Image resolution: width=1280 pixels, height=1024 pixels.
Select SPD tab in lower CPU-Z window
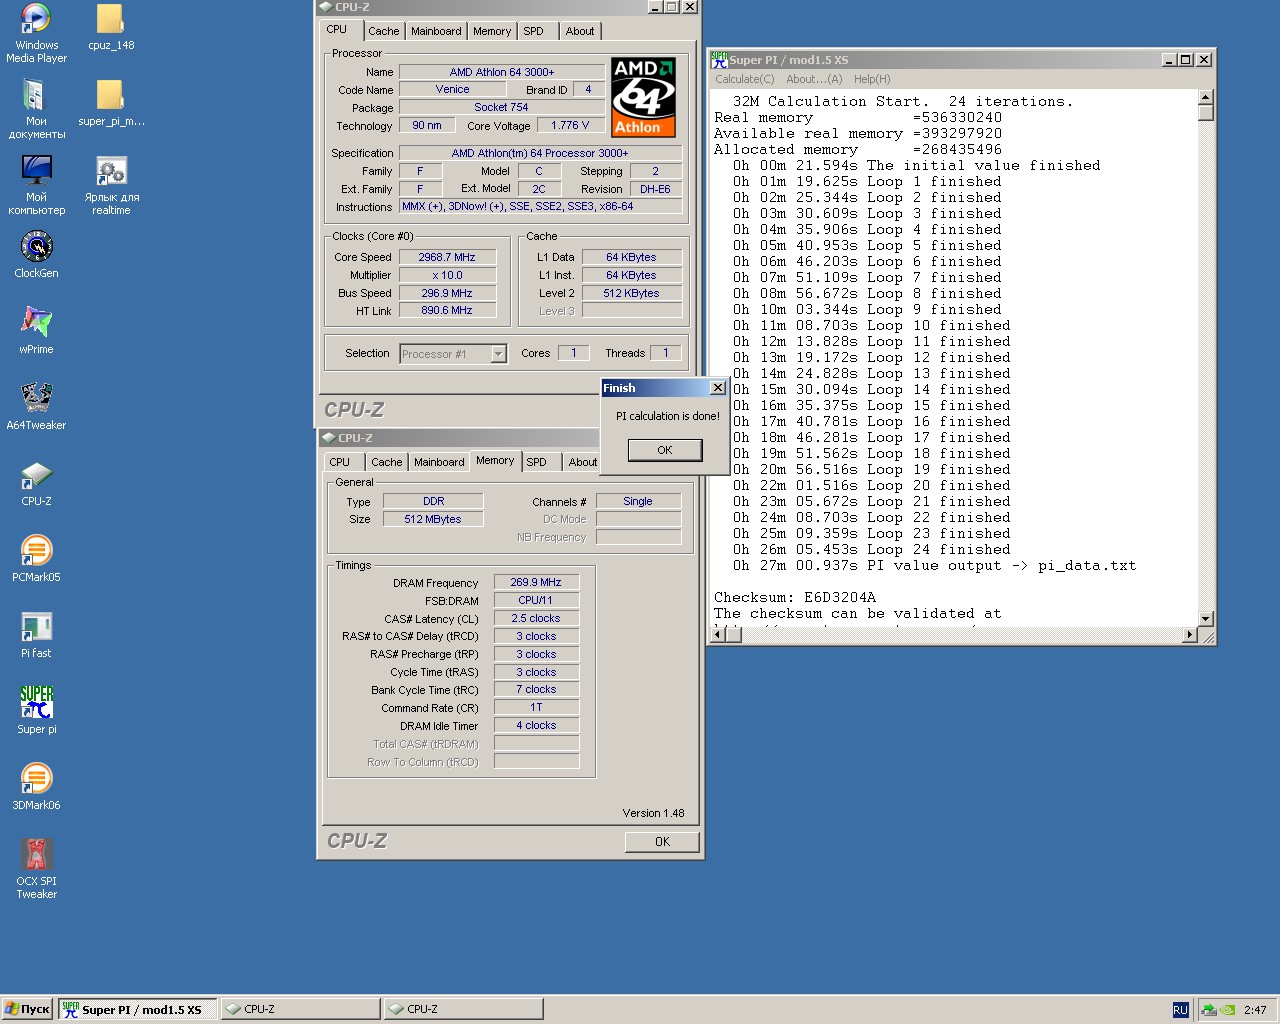coord(537,462)
